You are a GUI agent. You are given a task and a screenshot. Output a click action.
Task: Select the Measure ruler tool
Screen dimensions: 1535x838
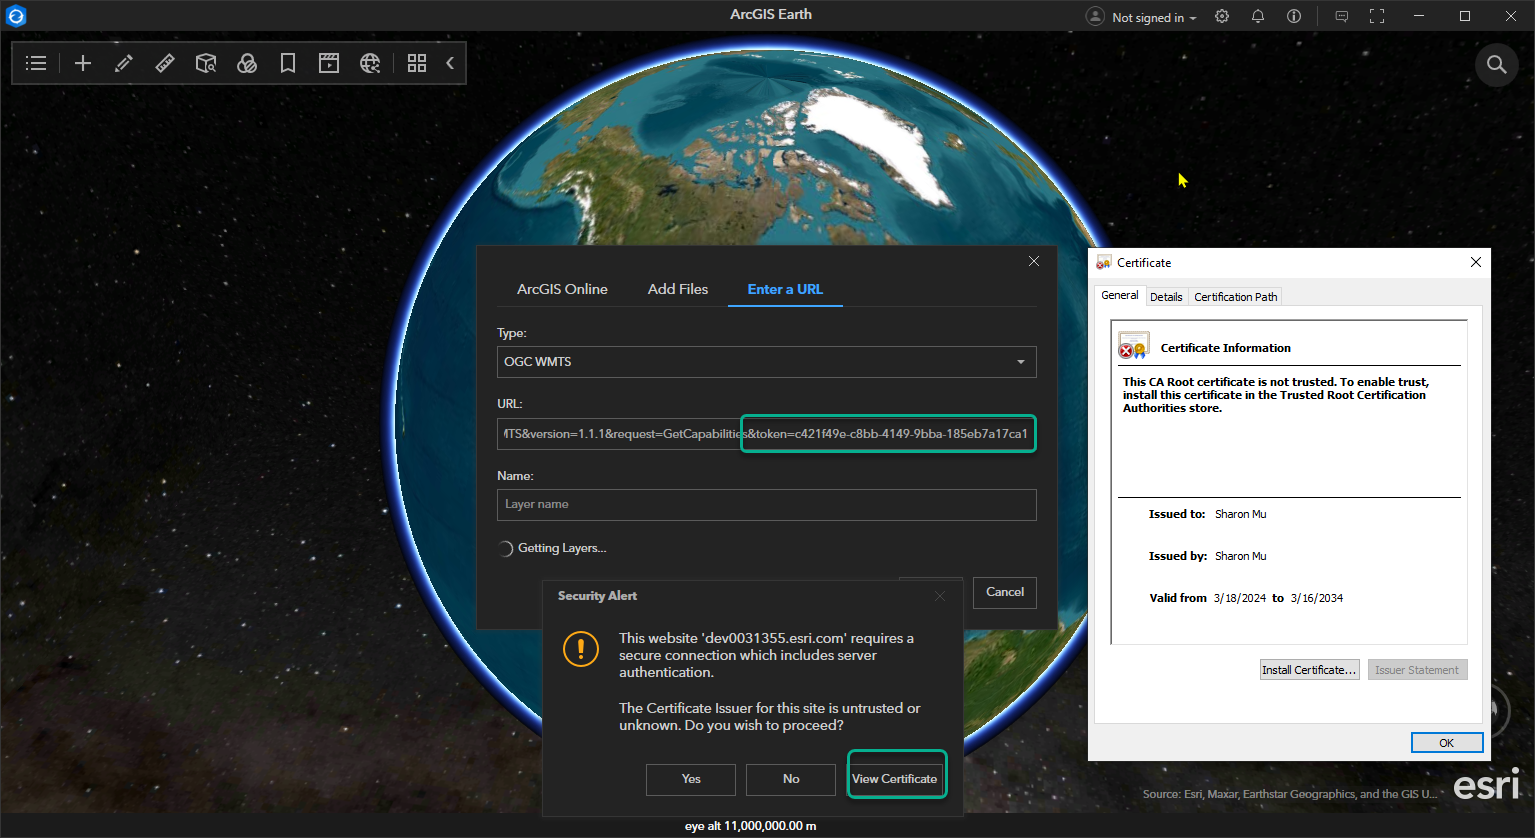pos(165,63)
